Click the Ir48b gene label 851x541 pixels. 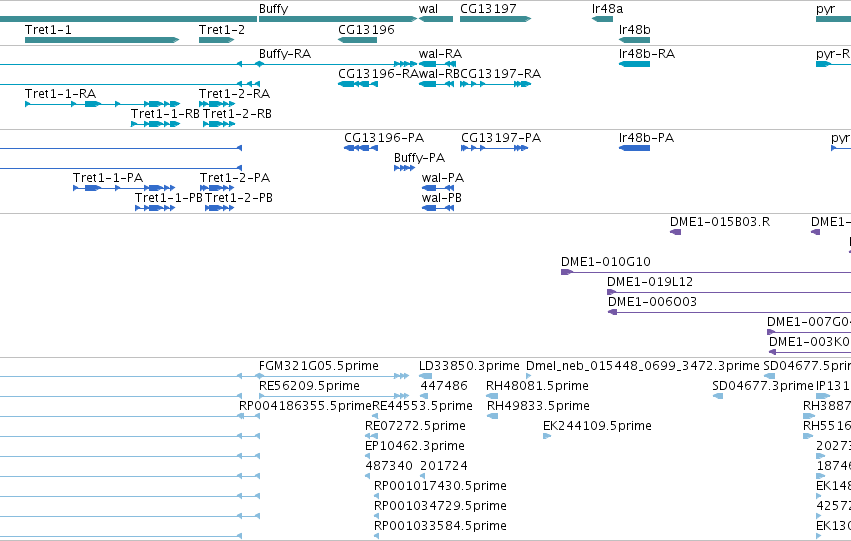tap(634, 29)
